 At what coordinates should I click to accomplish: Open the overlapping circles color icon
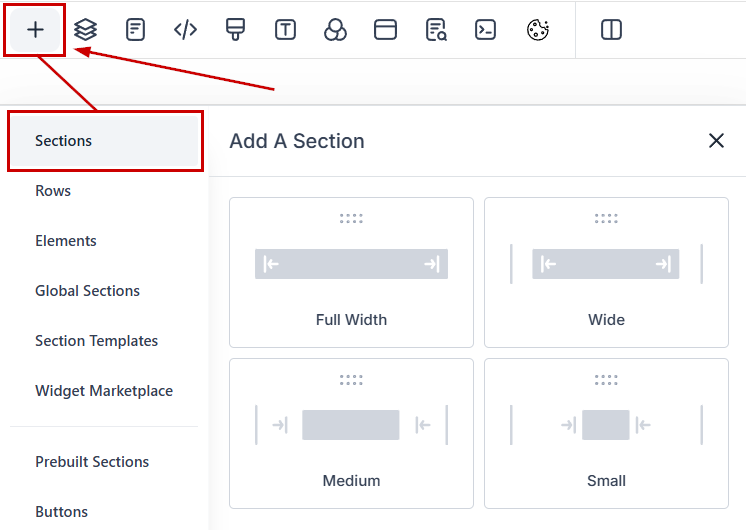pyautogui.click(x=335, y=30)
